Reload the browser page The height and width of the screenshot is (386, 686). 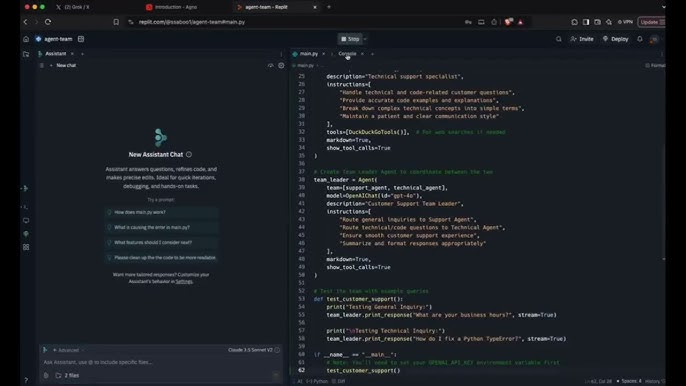(48, 22)
